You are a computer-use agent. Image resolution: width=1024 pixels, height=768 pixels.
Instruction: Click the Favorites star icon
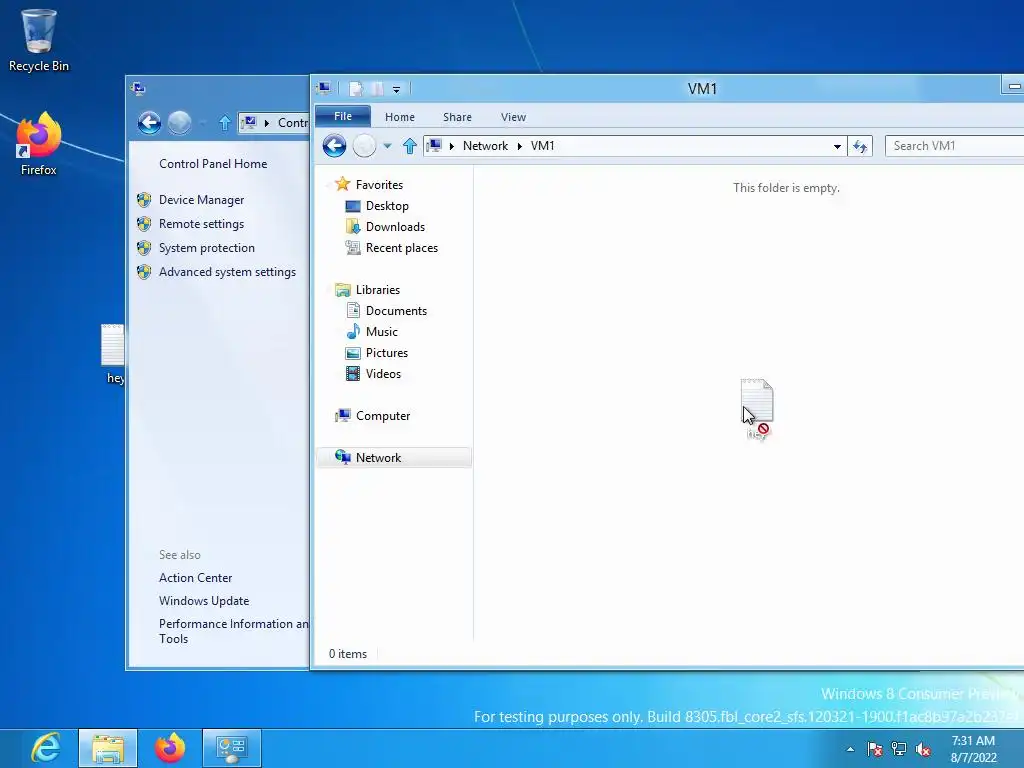pyautogui.click(x=342, y=184)
